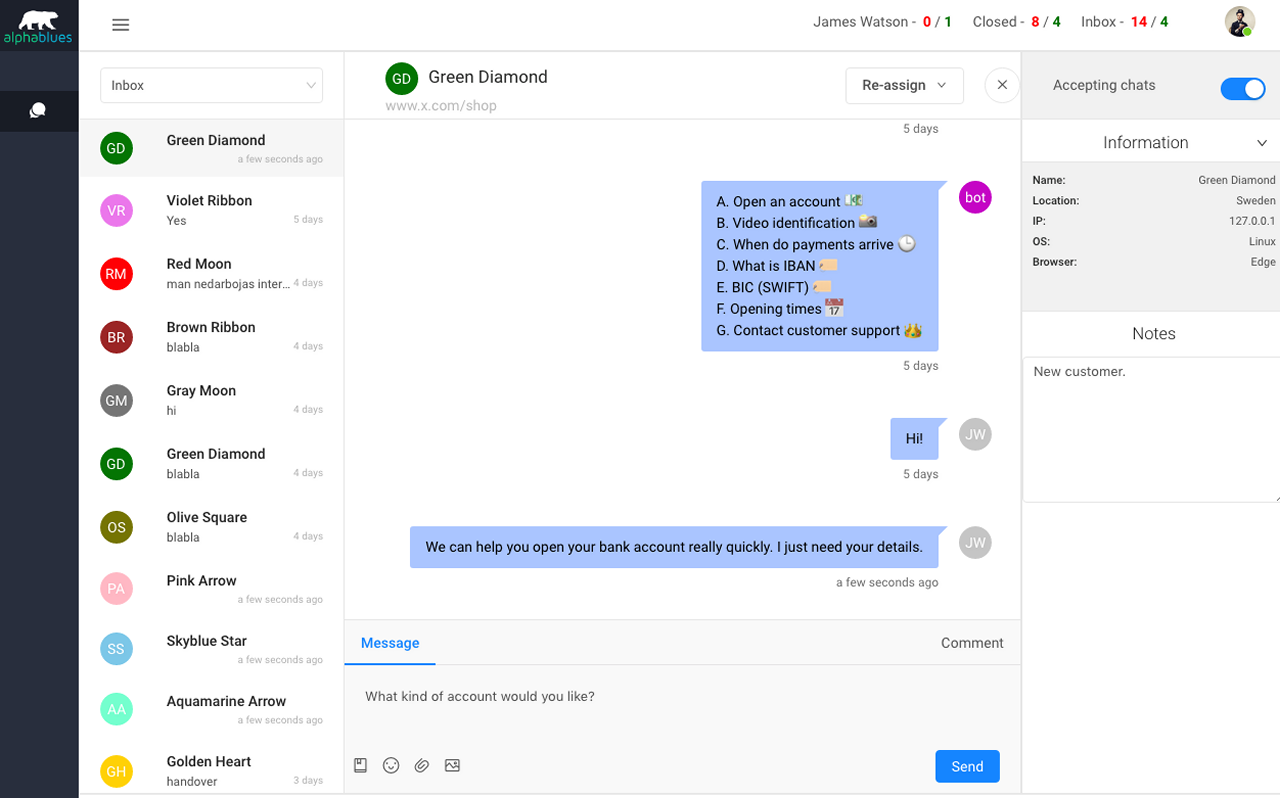Toggle off Accepting chats

1242,89
